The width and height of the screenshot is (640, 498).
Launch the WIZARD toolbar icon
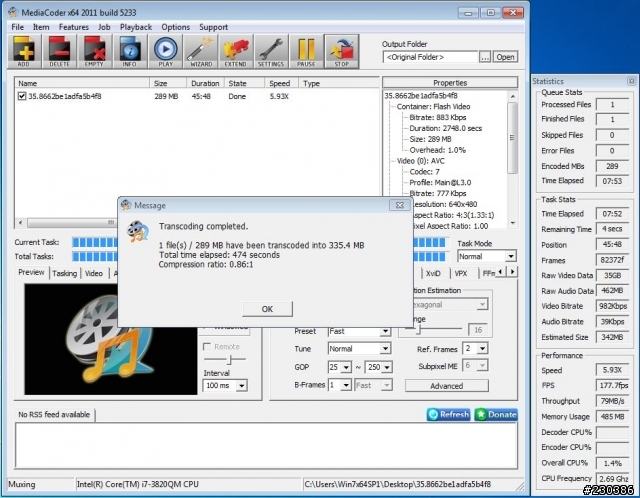click(x=201, y=51)
